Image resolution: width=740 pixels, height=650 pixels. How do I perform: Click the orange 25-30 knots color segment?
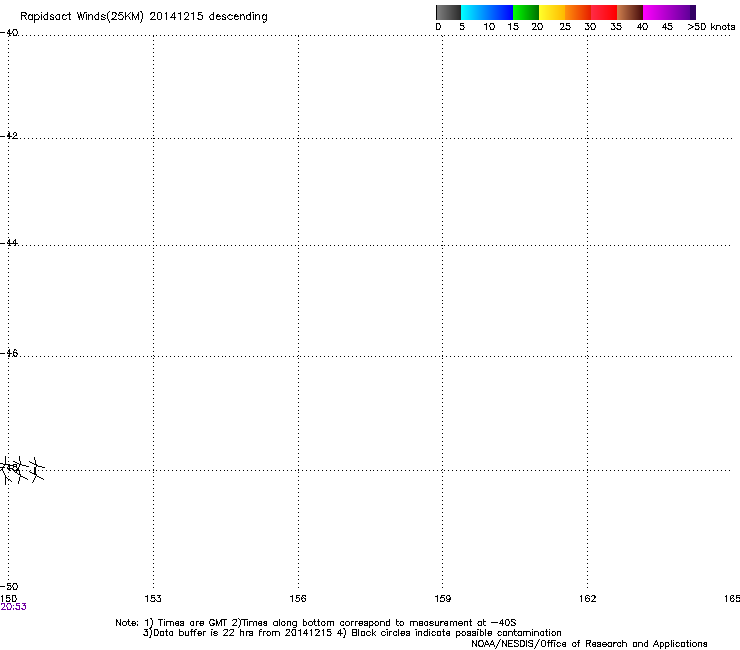578,12
